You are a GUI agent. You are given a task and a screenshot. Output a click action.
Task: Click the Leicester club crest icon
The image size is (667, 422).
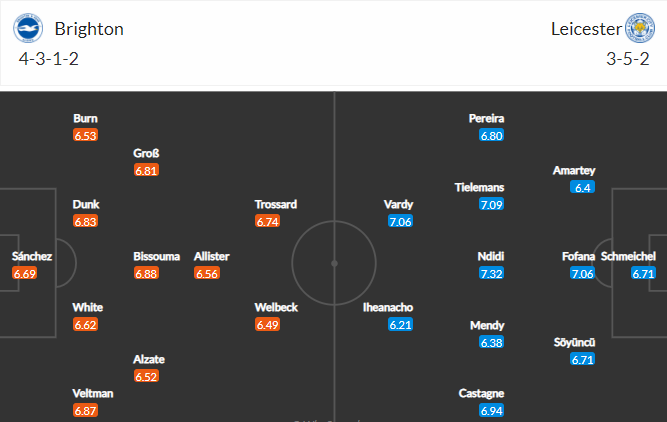640,28
